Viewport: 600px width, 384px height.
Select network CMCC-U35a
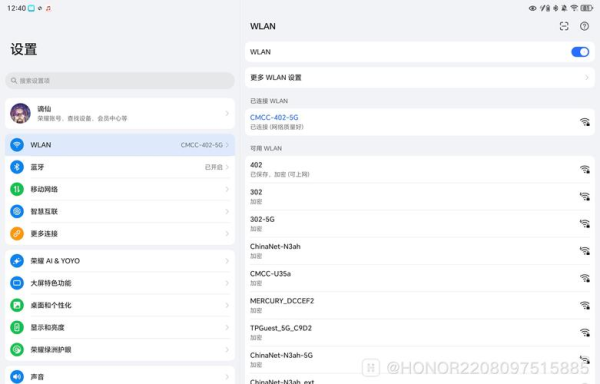(x=420, y=278)
